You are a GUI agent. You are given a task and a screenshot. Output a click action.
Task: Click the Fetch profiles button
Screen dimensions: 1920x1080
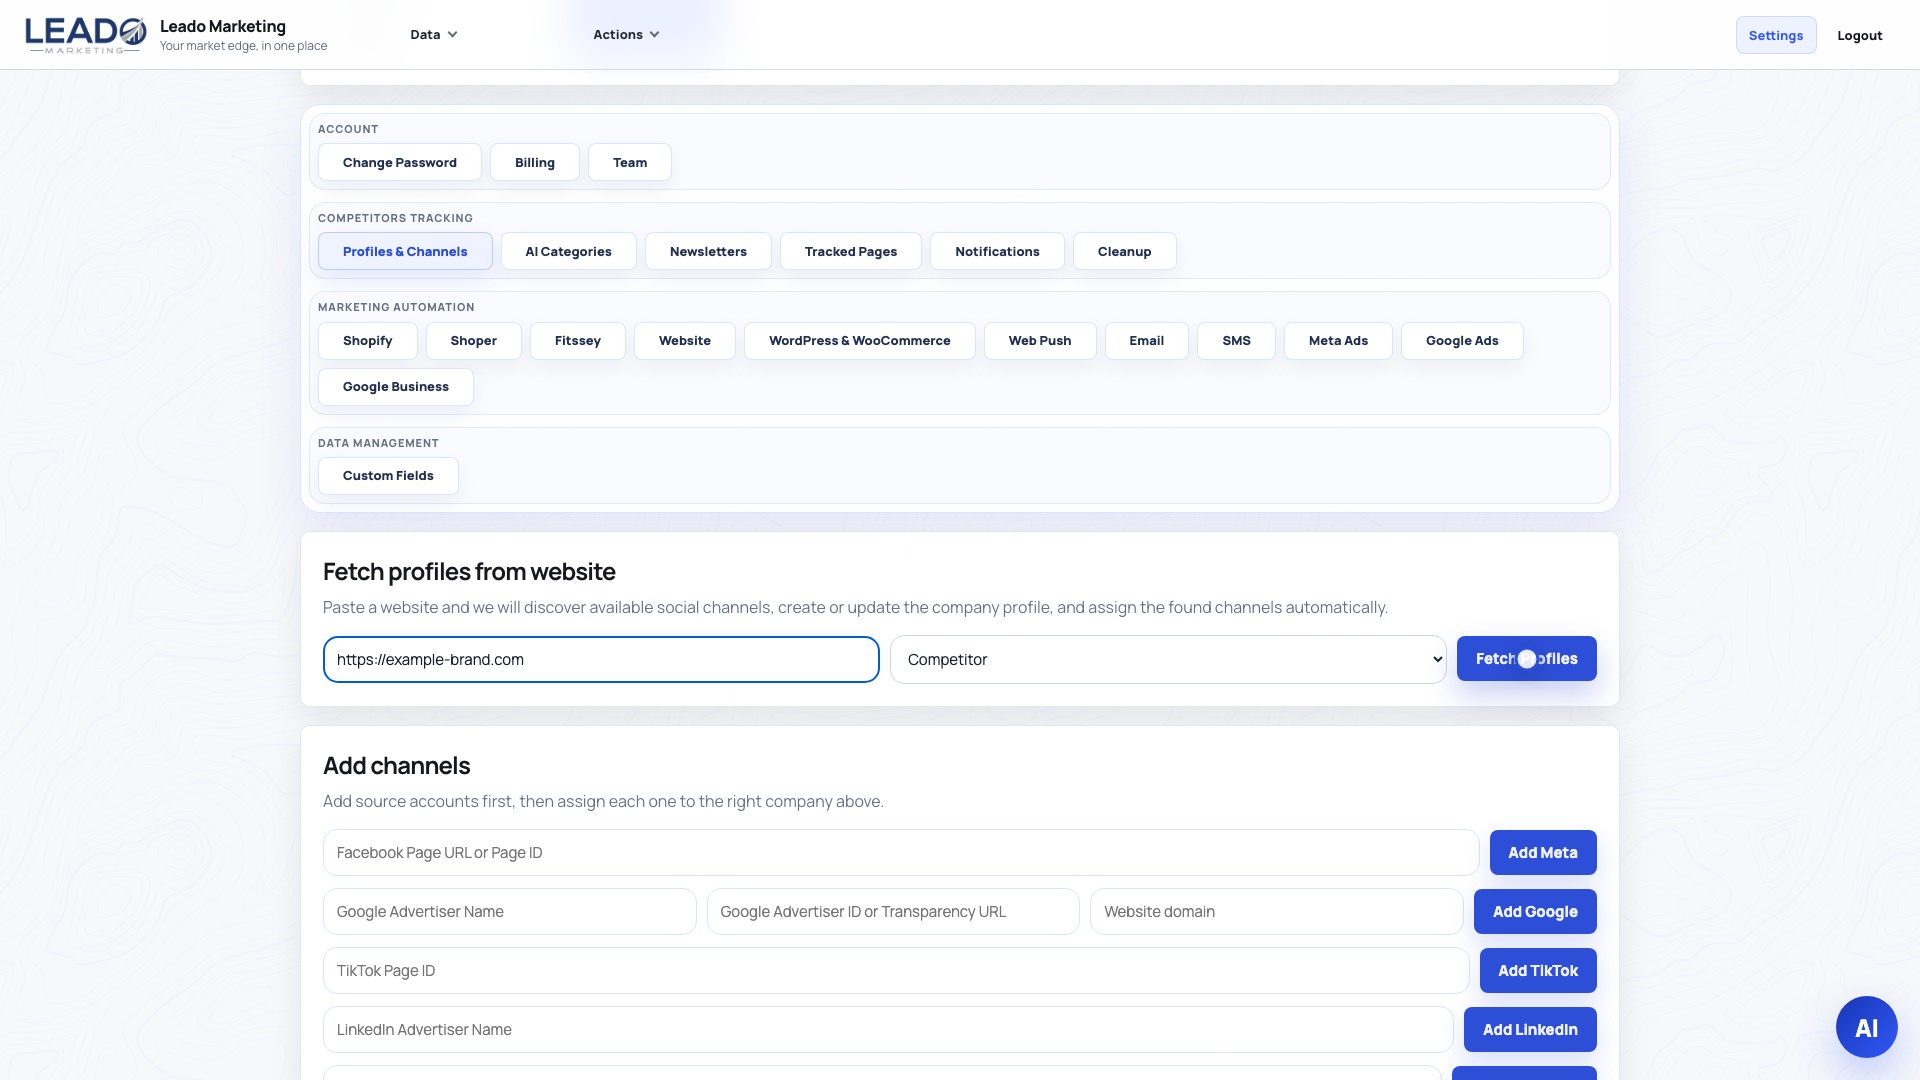click(1527, 659)
